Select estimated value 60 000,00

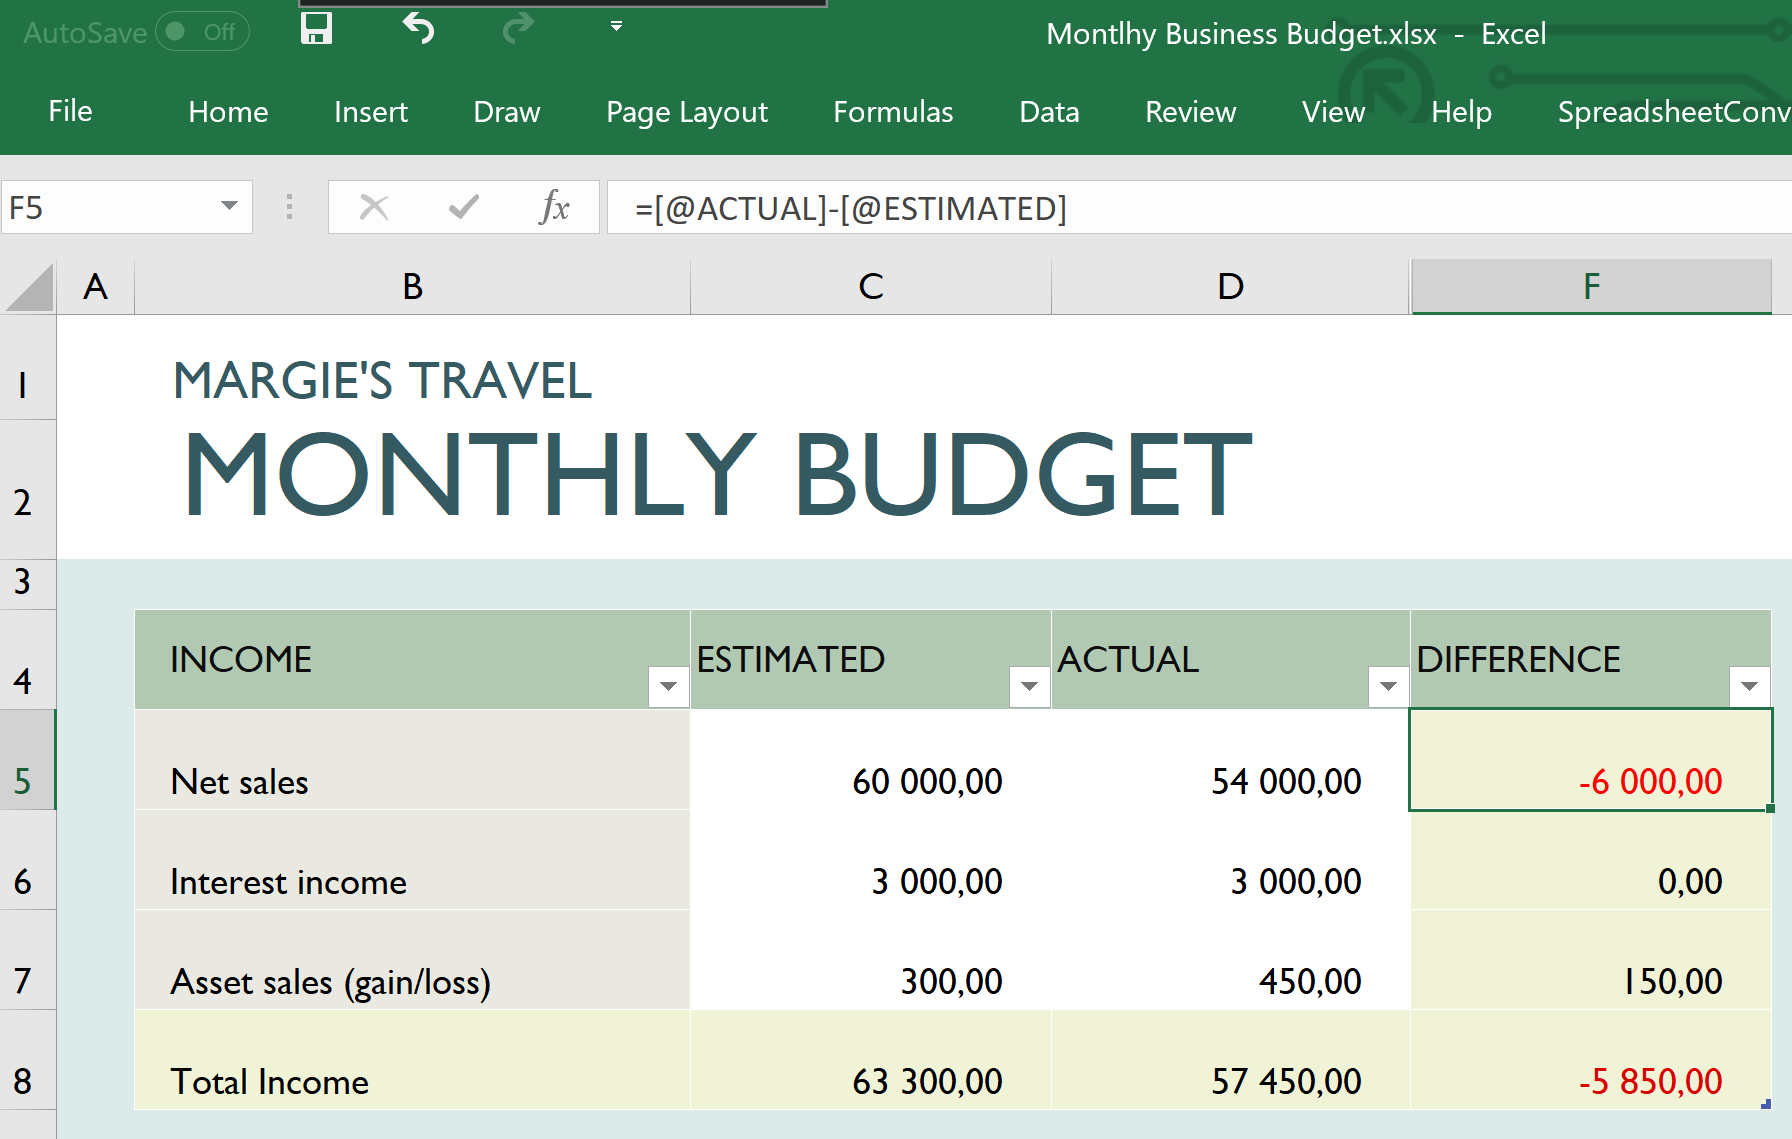[x=870, y=760]
